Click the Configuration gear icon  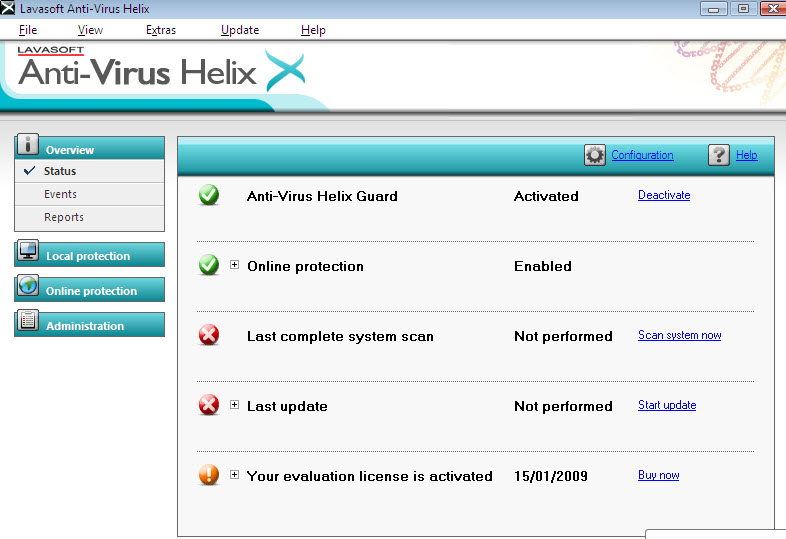(595, 155)
